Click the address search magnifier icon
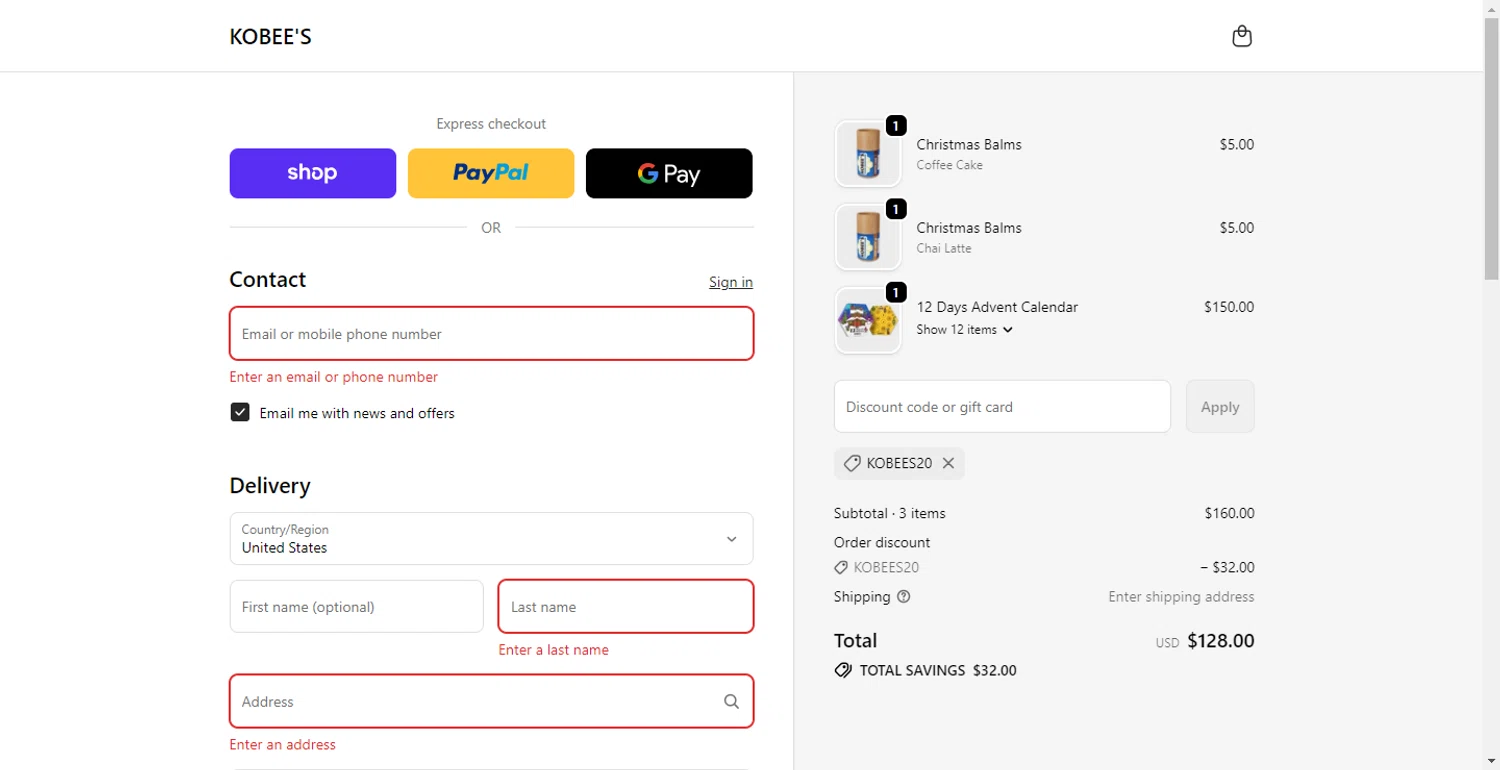This screenshot has width=1500, height=770. (x=732, y=701)
